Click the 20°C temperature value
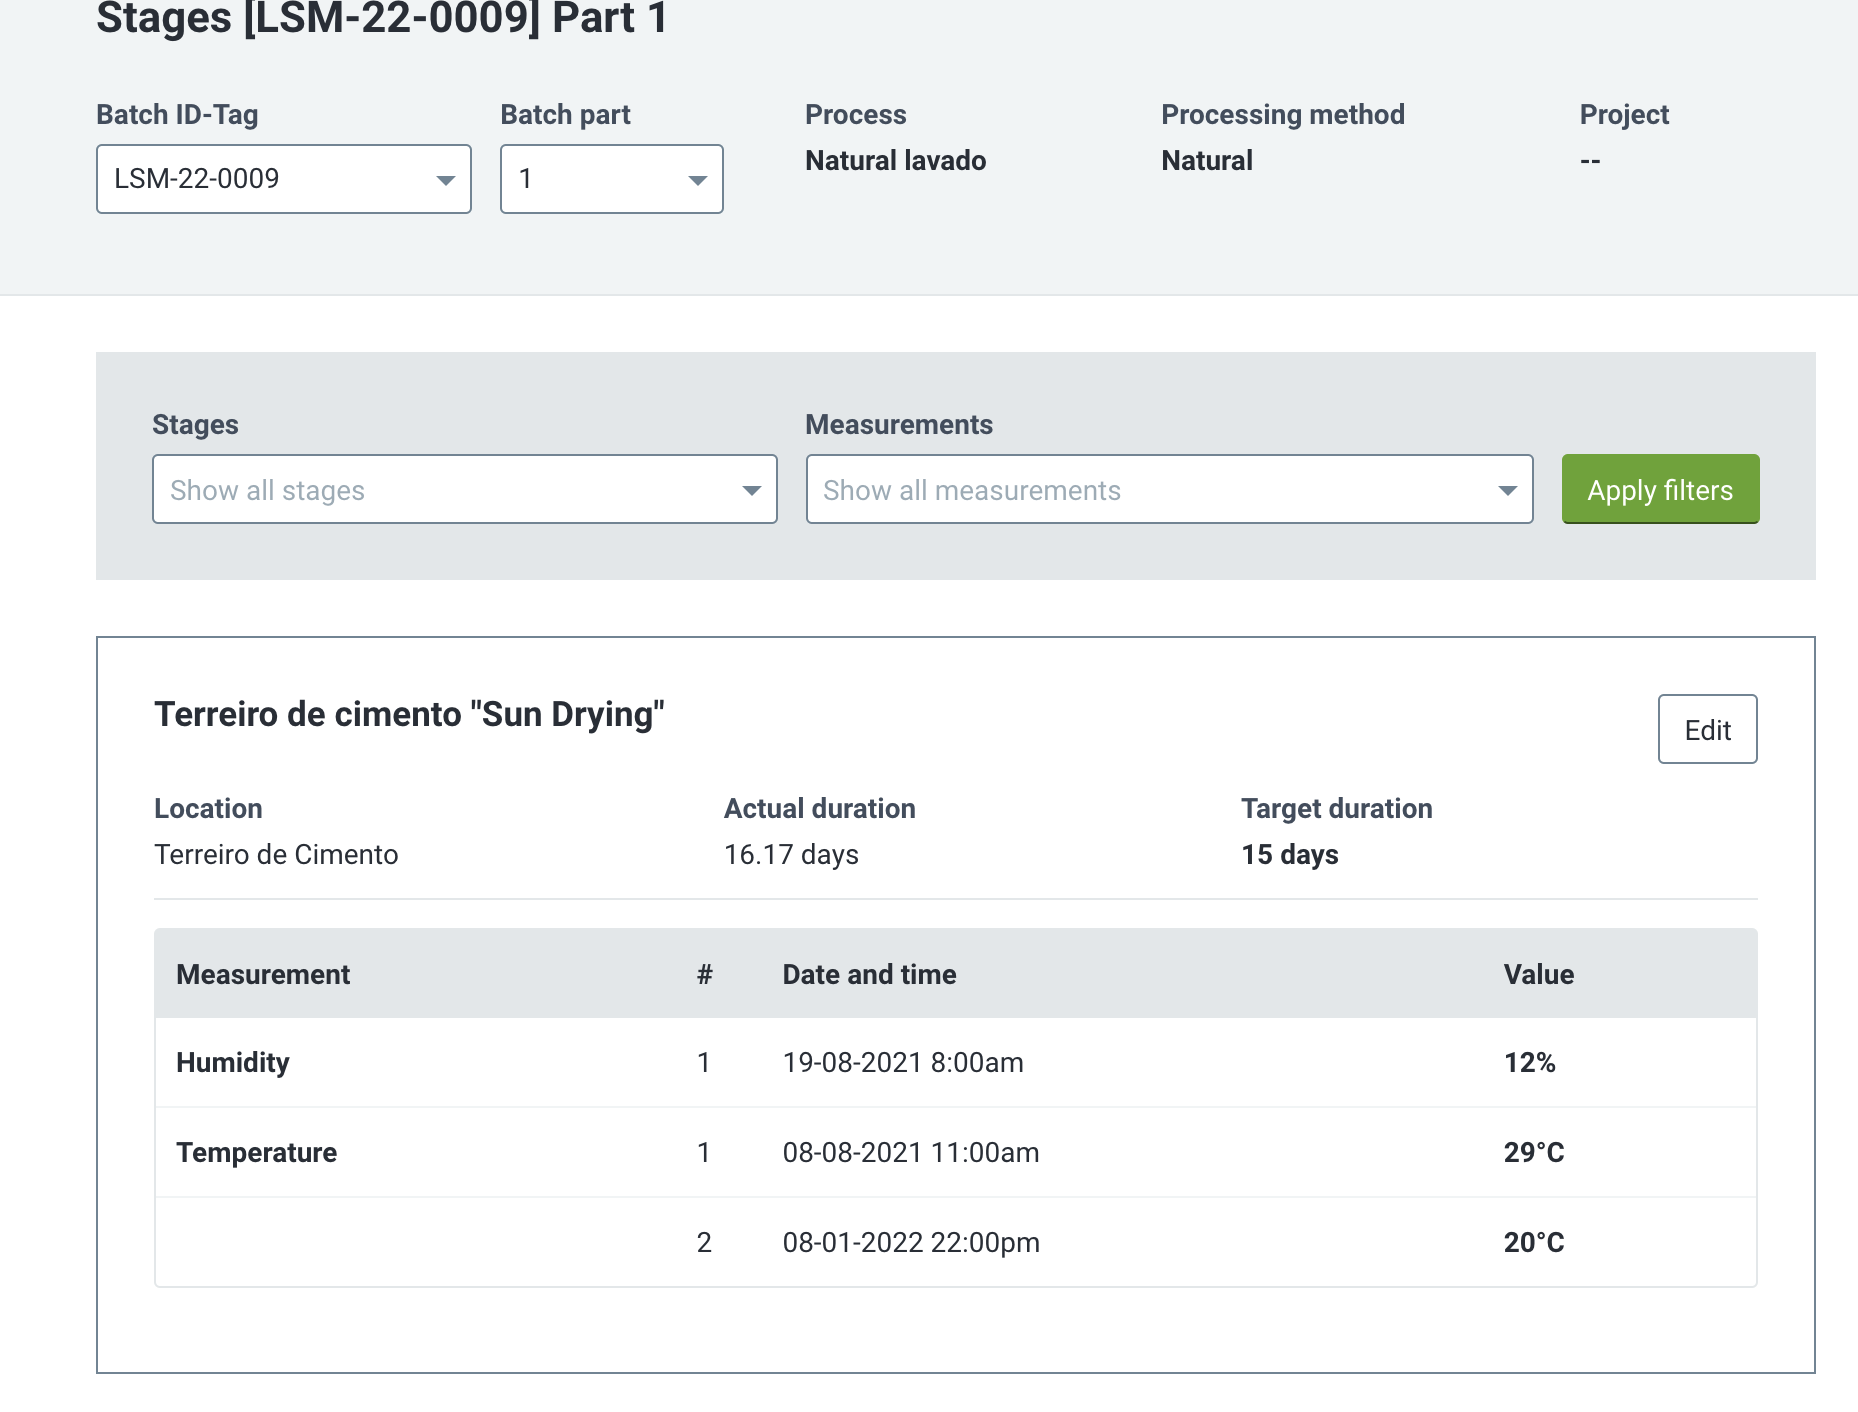Viewport: 1858px width, 1412px height. [x=1534, y=1242]
